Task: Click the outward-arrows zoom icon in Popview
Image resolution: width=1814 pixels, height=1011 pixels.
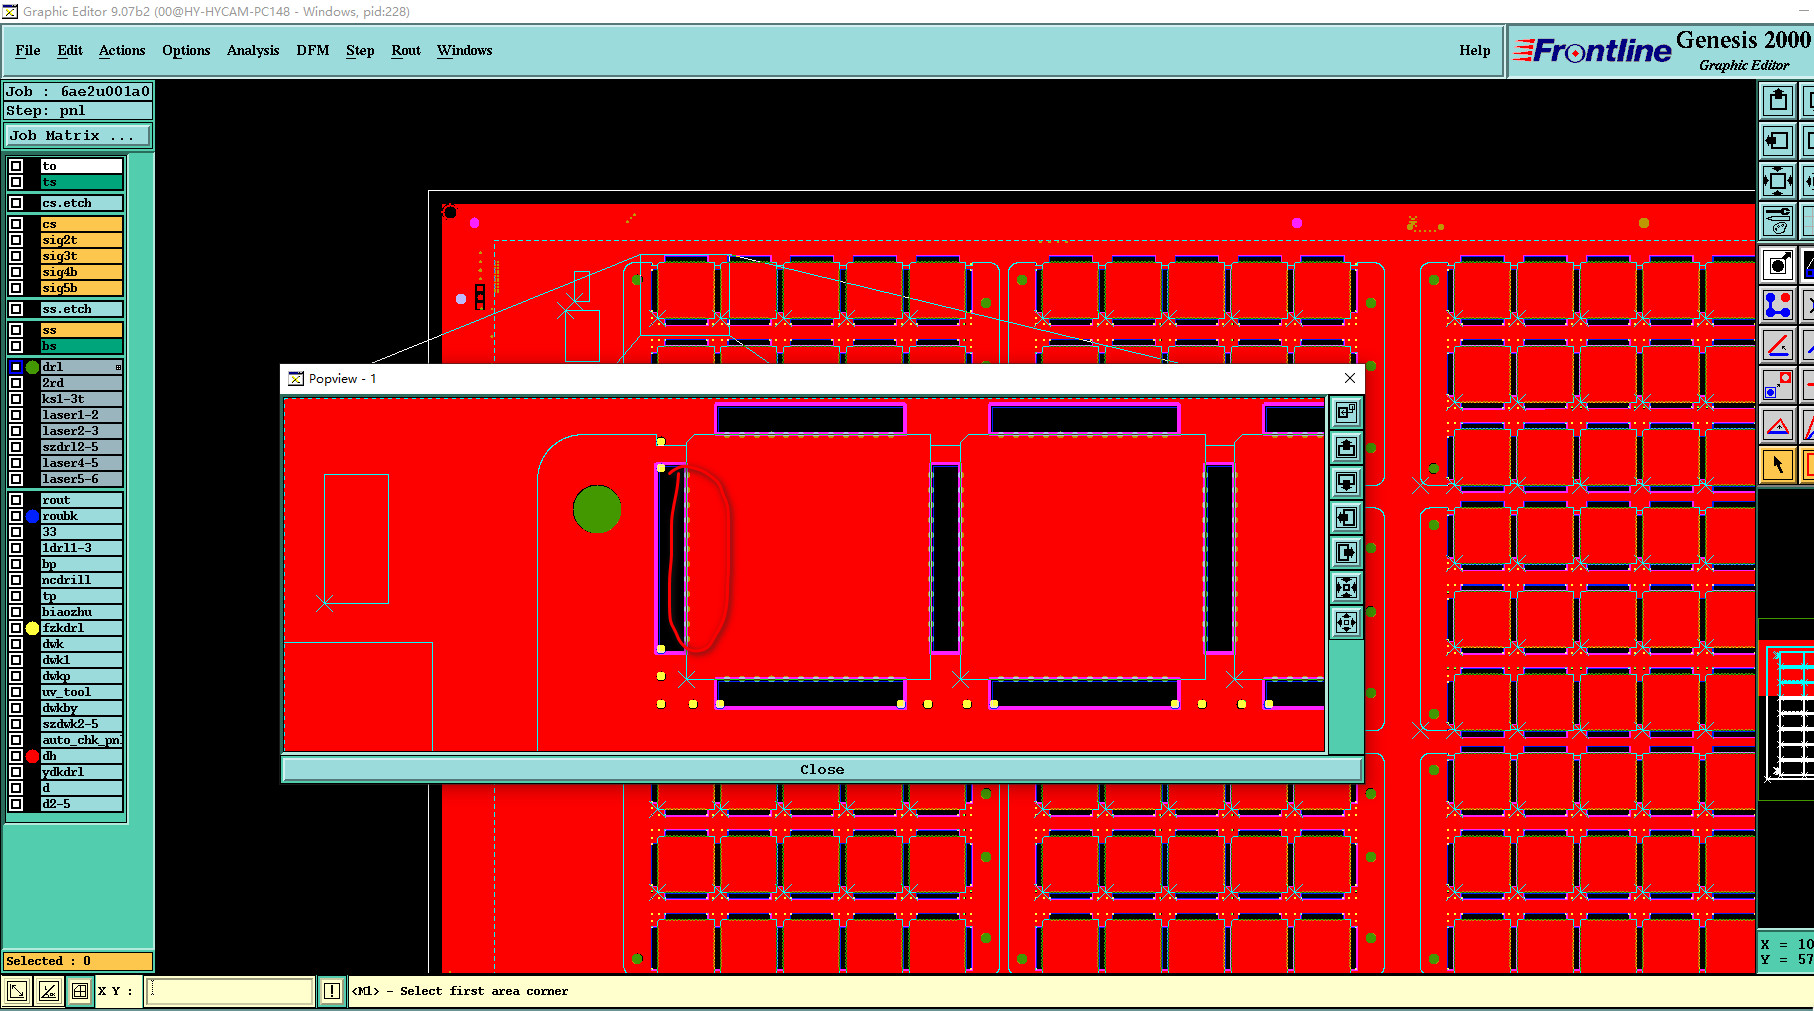Action: [1347, 622]
